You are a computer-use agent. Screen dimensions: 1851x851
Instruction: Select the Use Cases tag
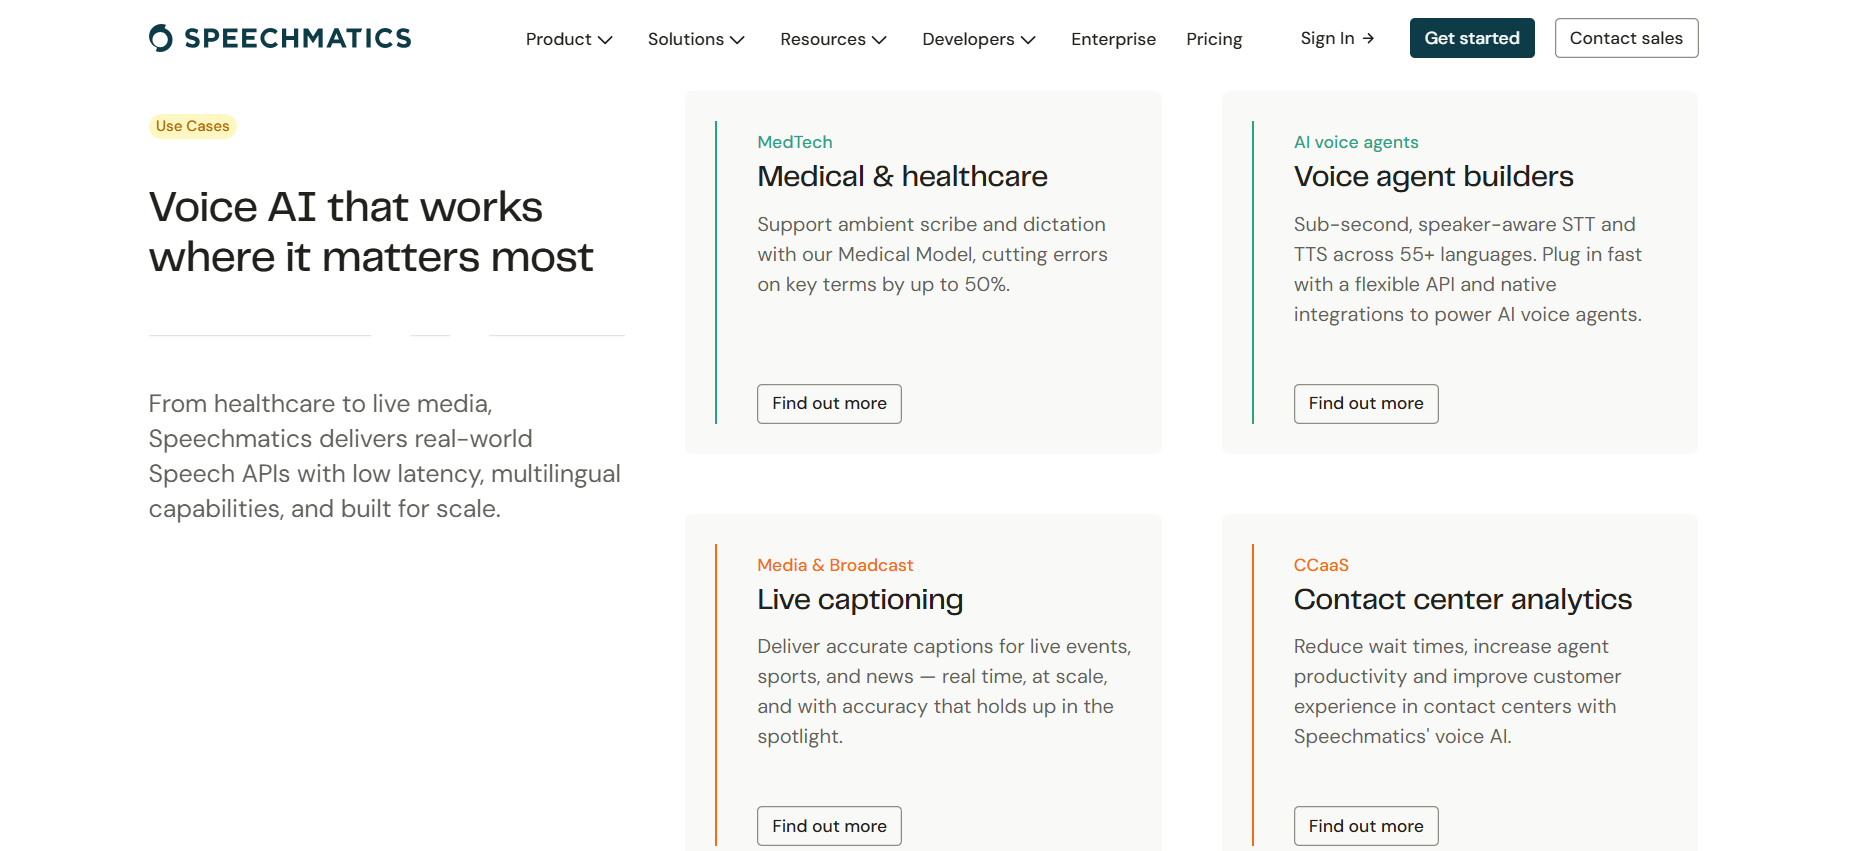pyautogui.click(x=193, y=126)
